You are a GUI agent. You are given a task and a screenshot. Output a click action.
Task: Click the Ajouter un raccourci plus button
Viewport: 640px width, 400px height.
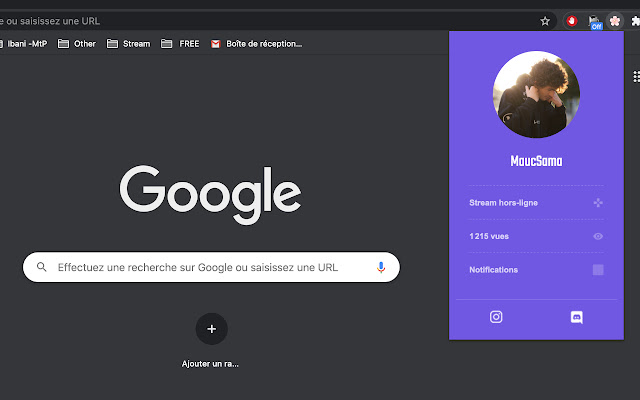tap(211, 328)
